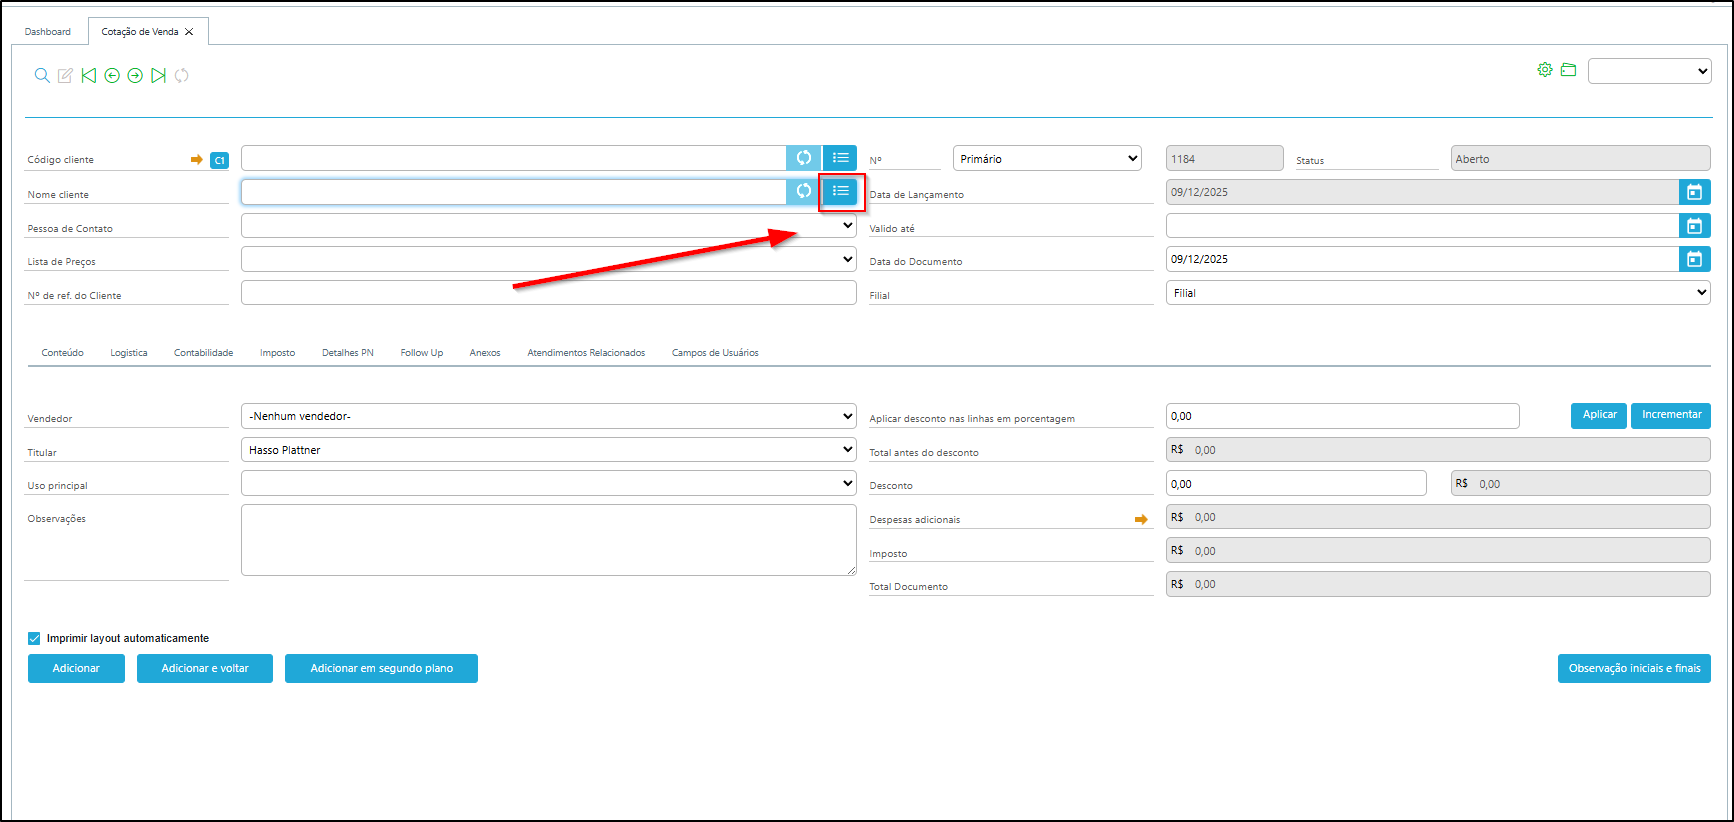Open calendar picker for Valido até
The width and height of the screenshot is (1734, 822).
1694,226
